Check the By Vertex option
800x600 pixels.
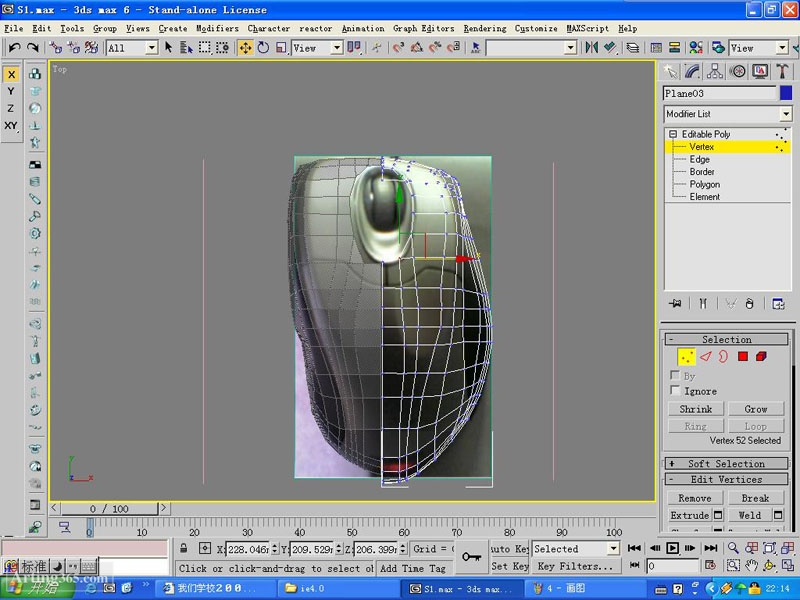tap(674, 376)
